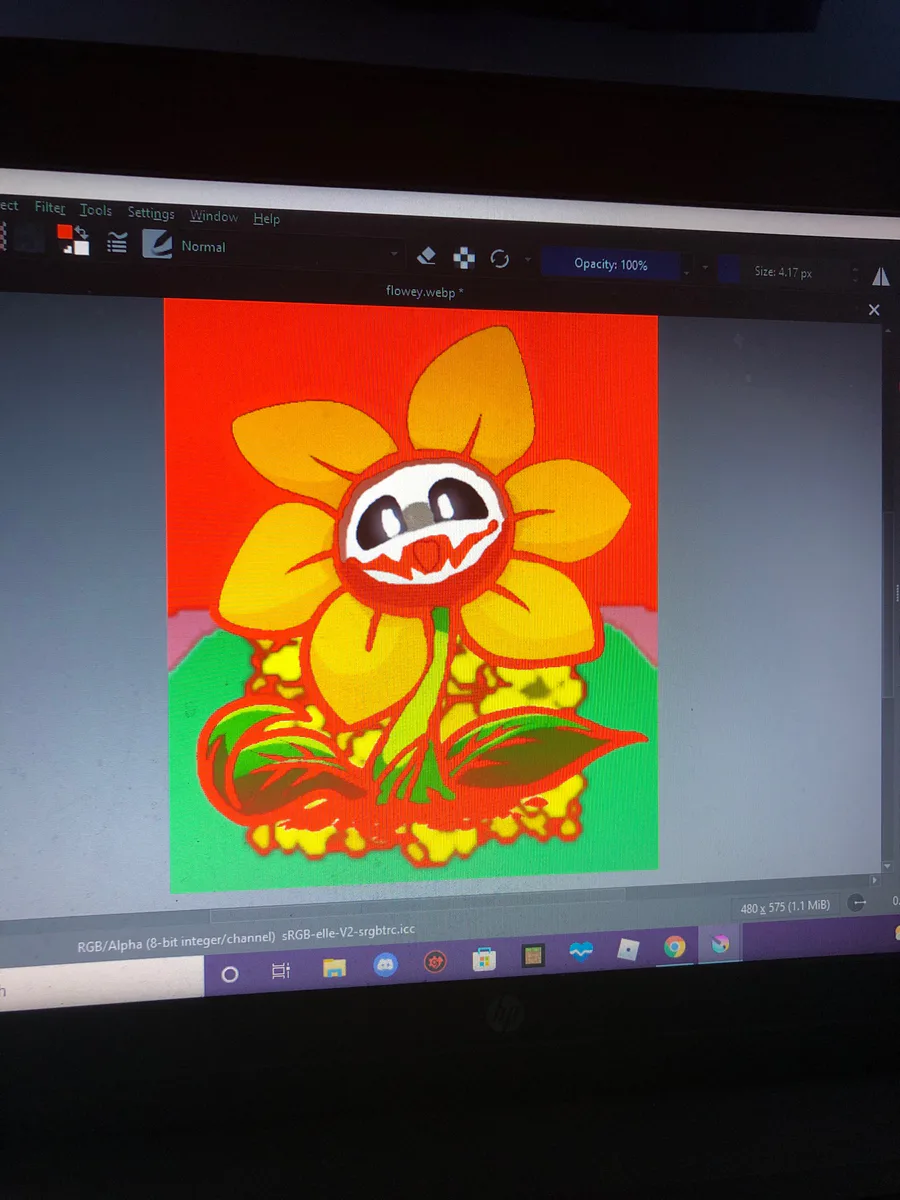Viewport: 900px width, 1200px height.
Task: Click the scroll down arrow of canvas scrollbar
Action: pyautogui.click(x=887, y=866)
